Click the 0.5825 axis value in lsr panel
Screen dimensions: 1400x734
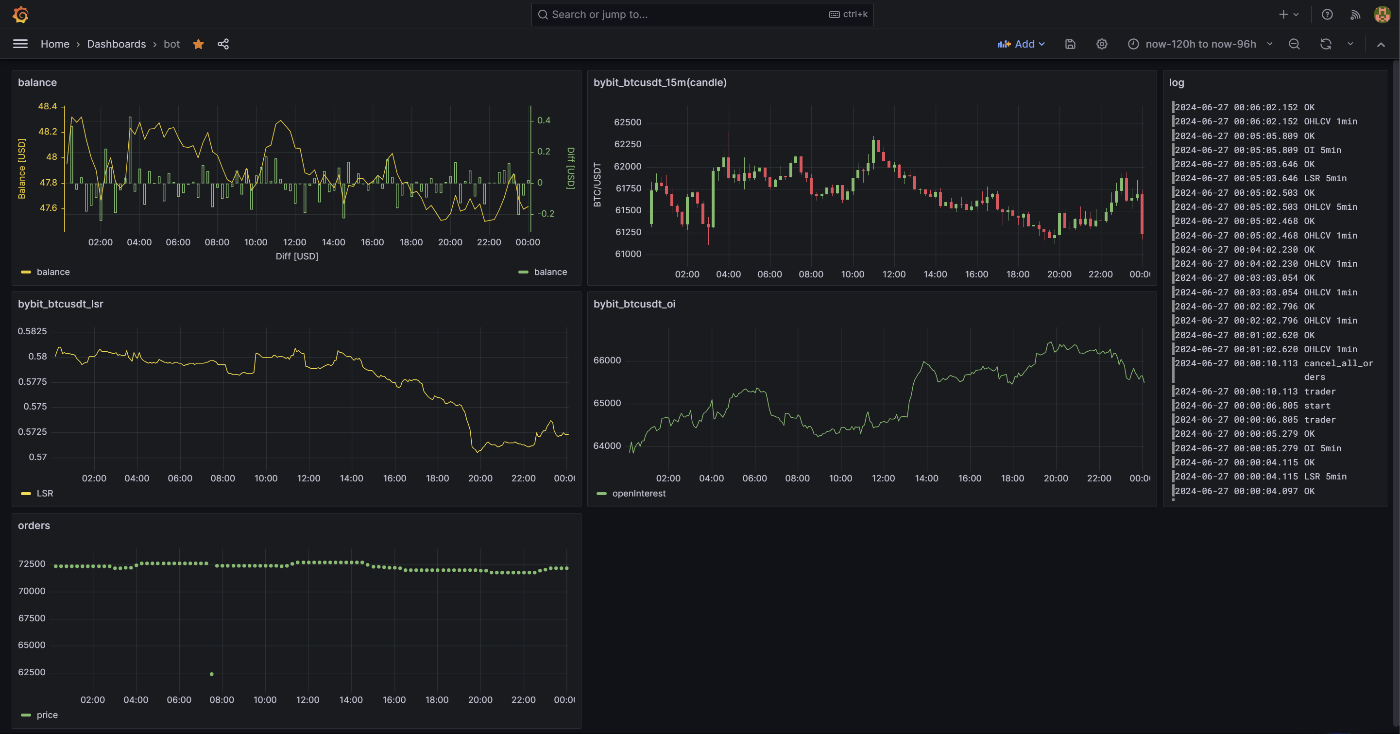(x=32, y=331)
